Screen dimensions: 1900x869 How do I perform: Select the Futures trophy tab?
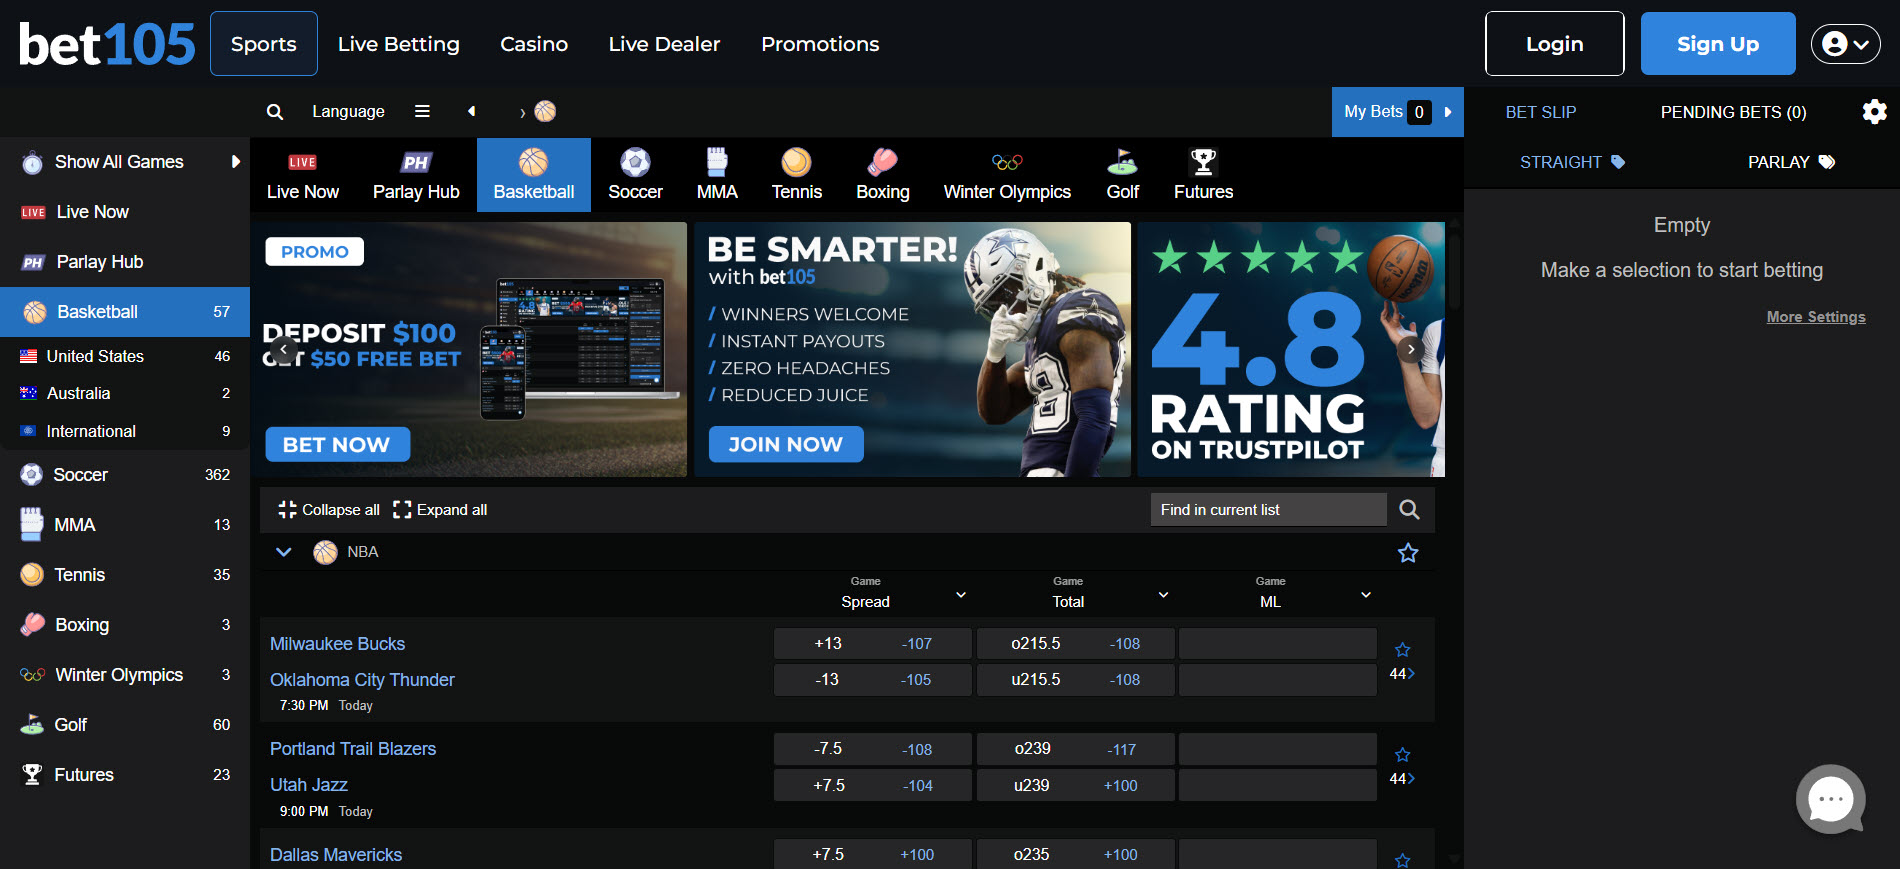click(1203, 175)
